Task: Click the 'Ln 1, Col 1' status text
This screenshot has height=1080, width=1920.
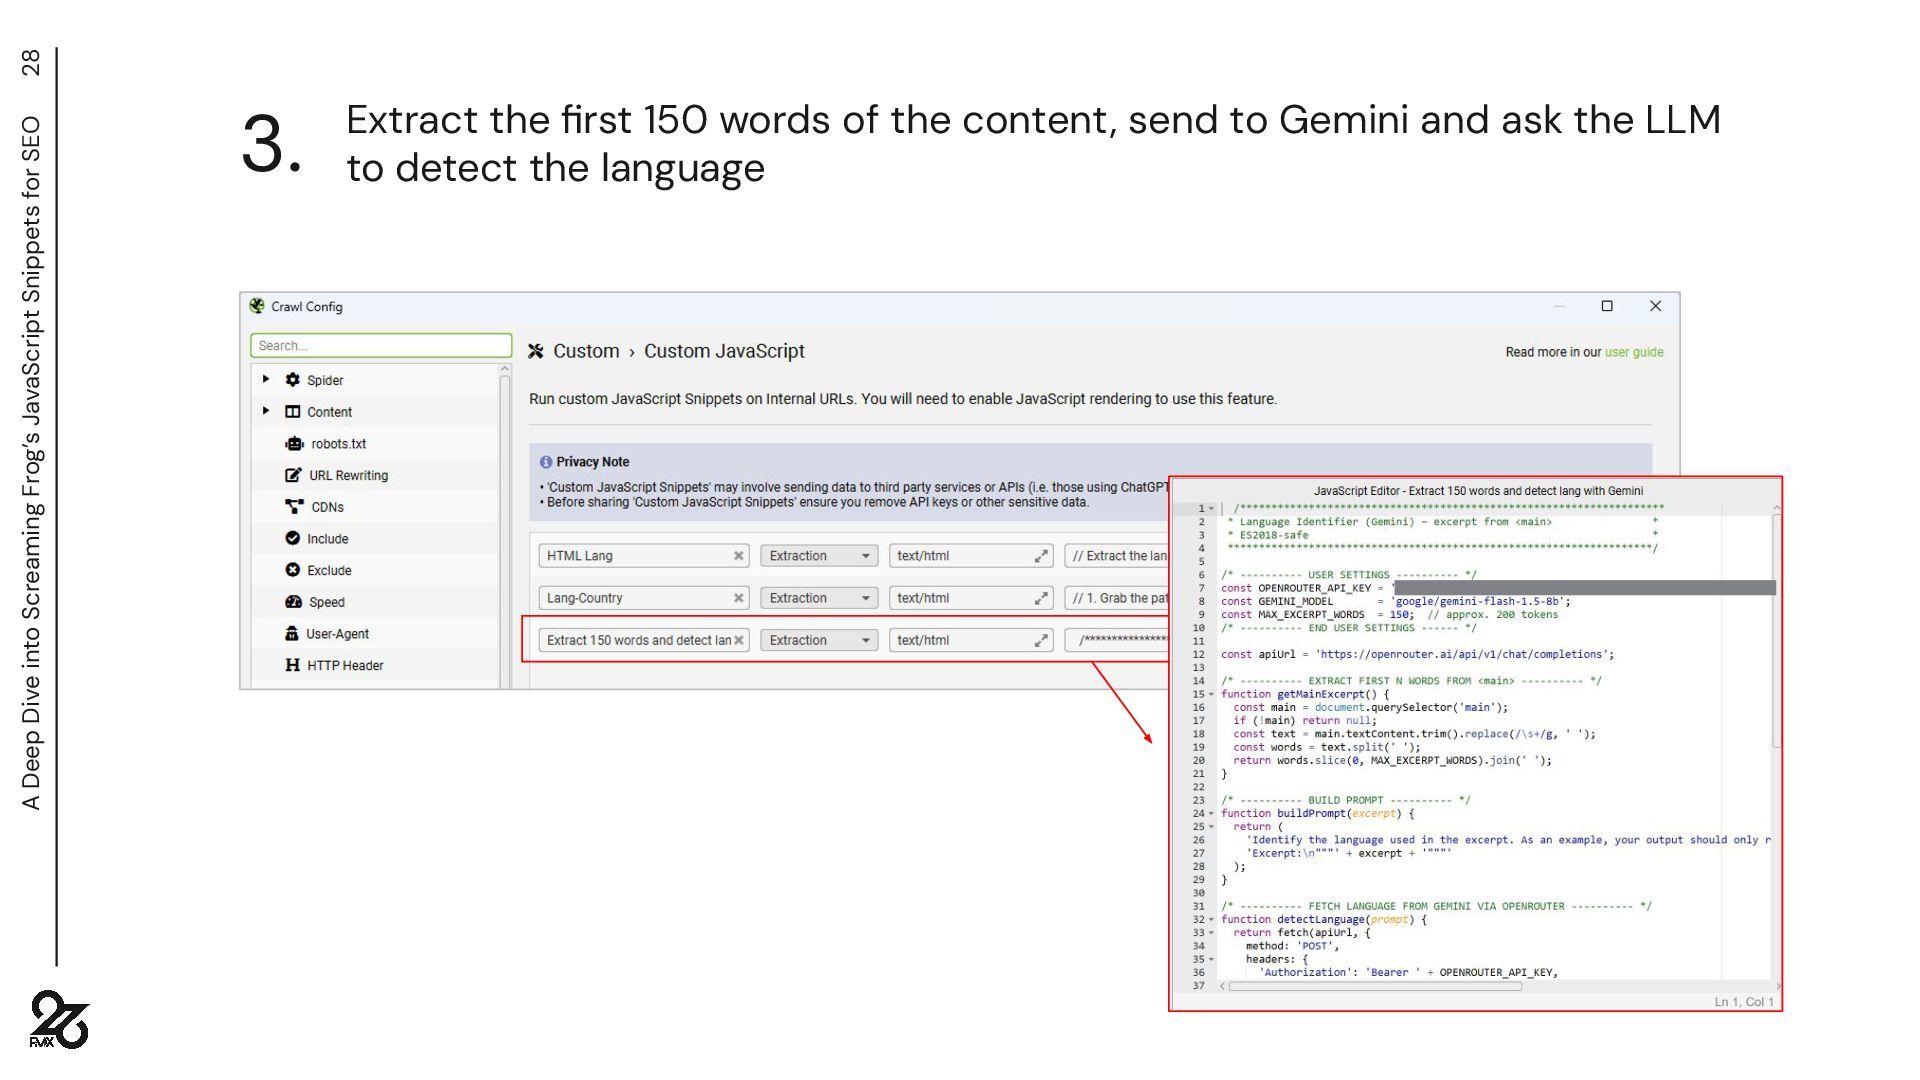Action: coord(1743,1002)
